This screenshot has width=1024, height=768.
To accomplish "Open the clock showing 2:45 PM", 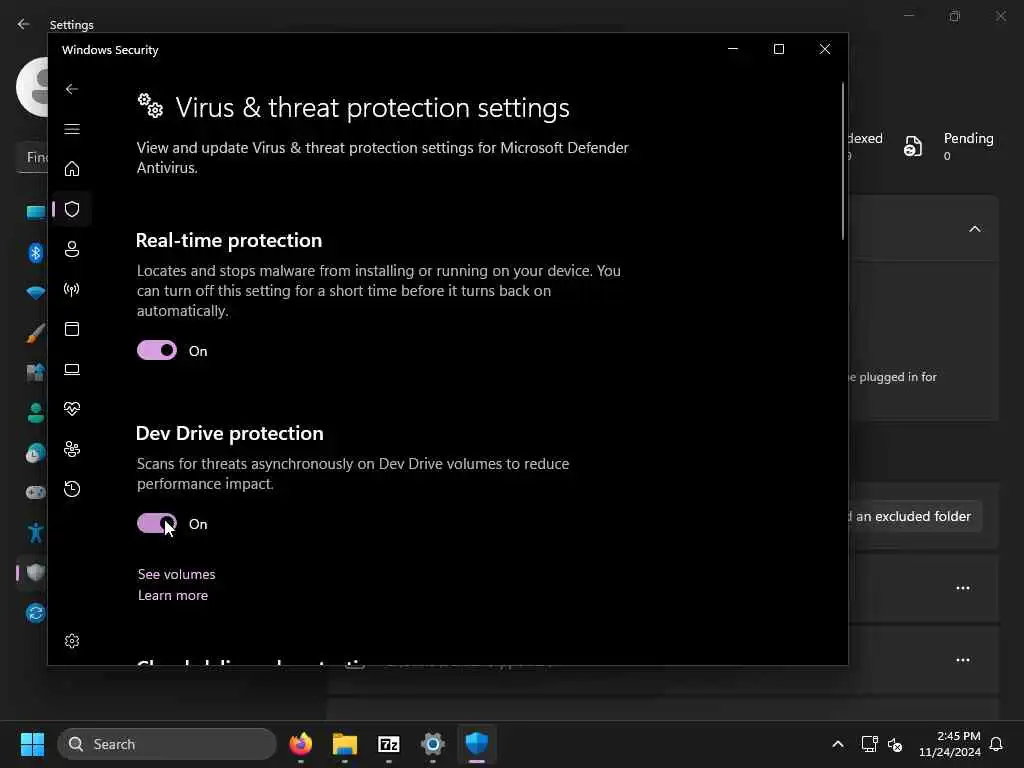I will [950, 744].
